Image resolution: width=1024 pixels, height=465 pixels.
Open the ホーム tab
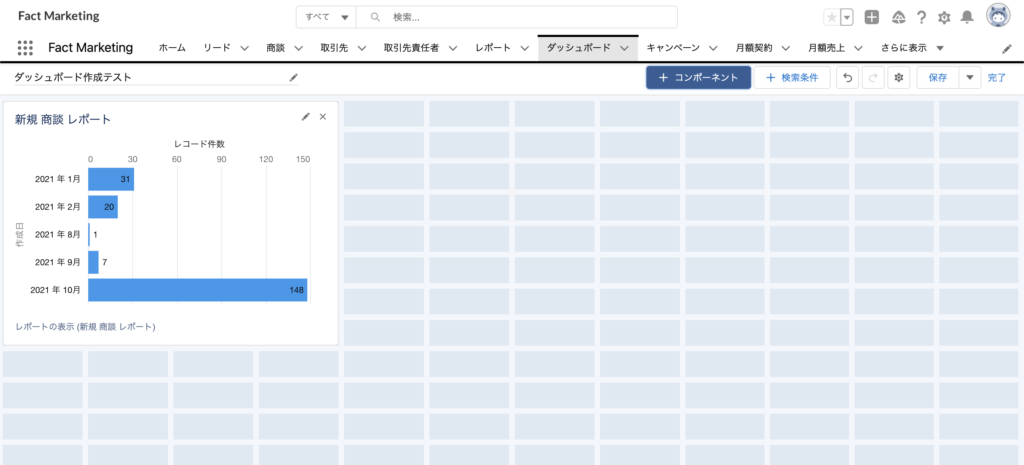(172, 48)
